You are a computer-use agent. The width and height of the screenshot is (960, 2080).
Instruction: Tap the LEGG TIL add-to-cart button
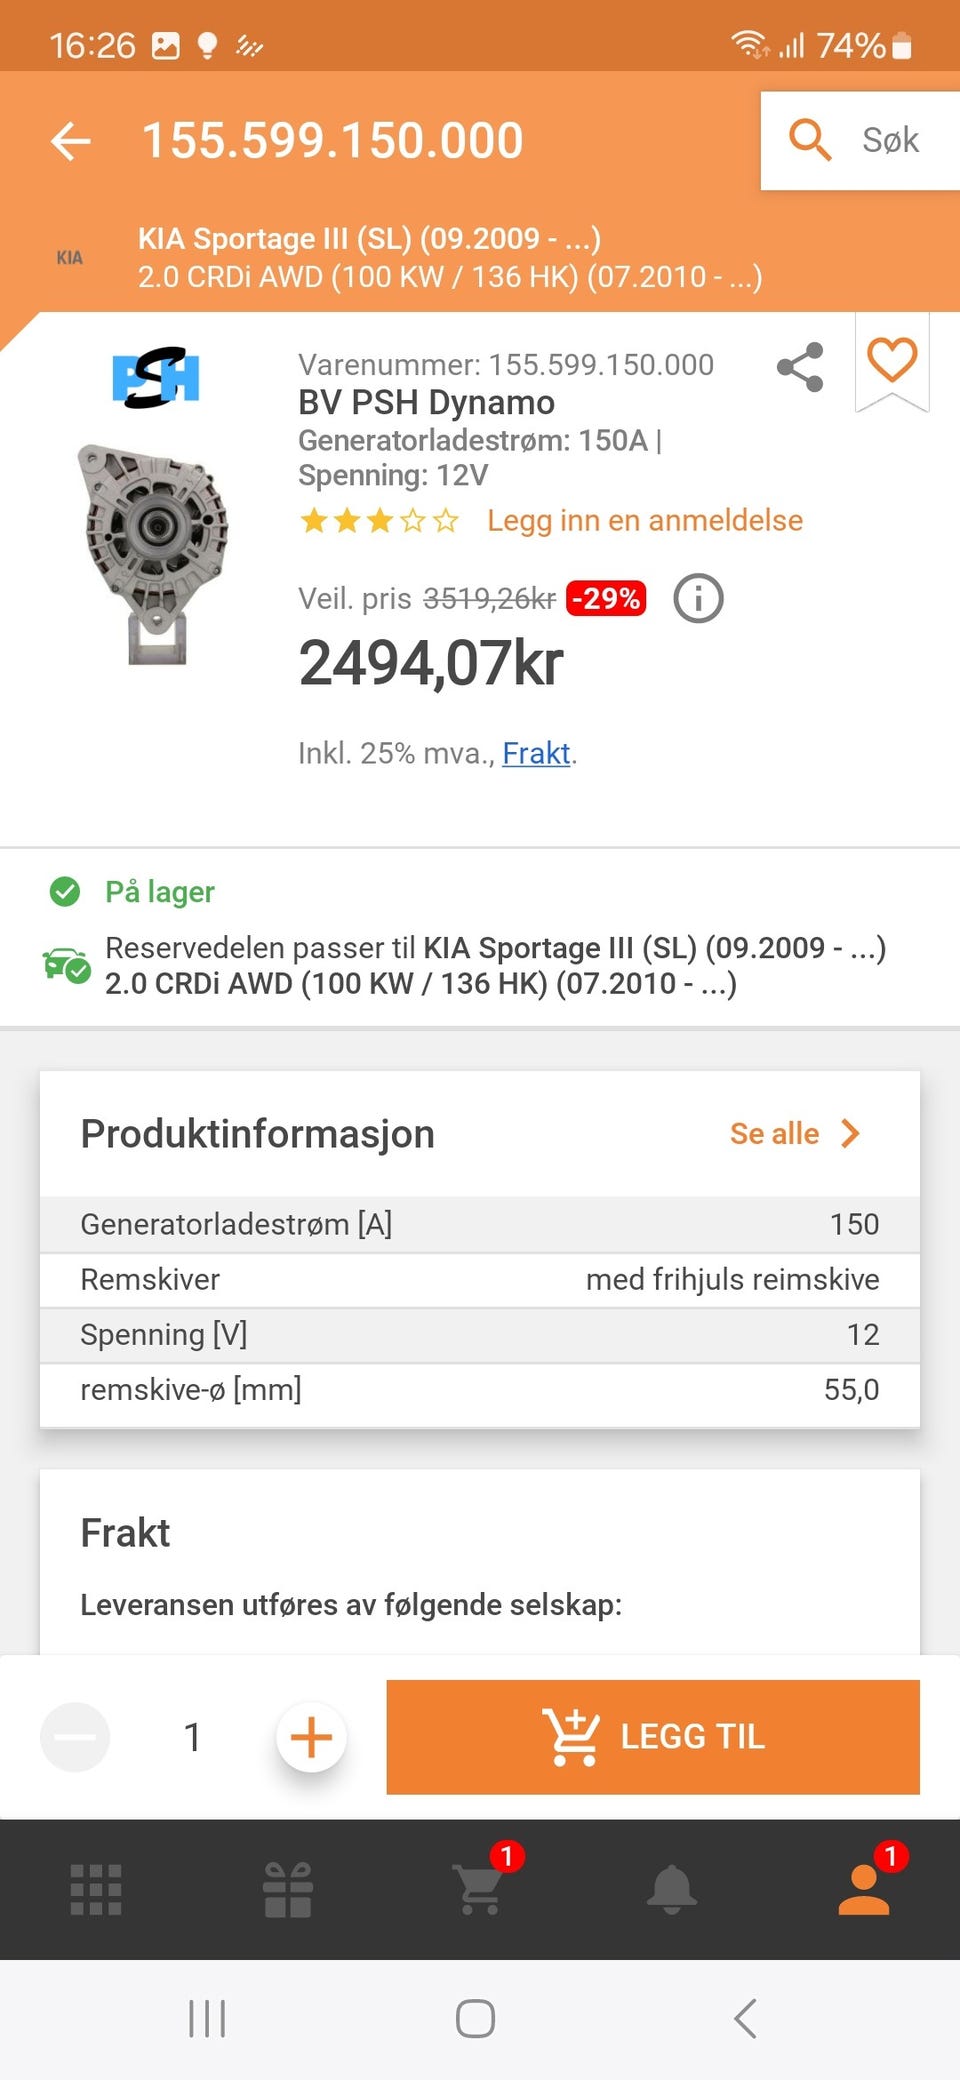coord(653,1737)
